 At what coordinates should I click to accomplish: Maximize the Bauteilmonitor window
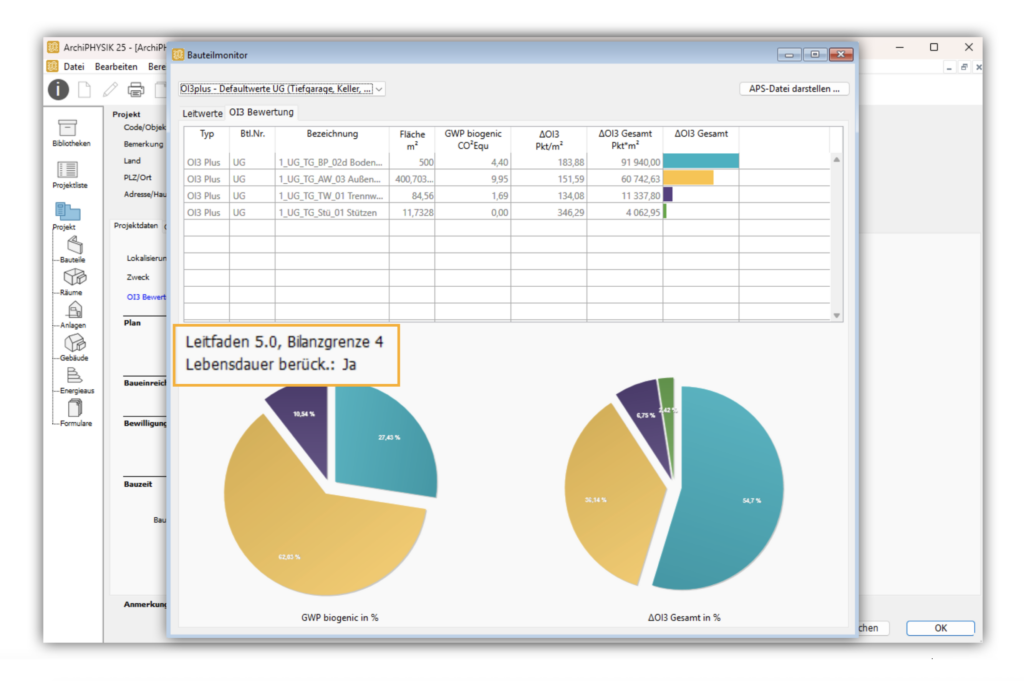click(x=814, y=55)
